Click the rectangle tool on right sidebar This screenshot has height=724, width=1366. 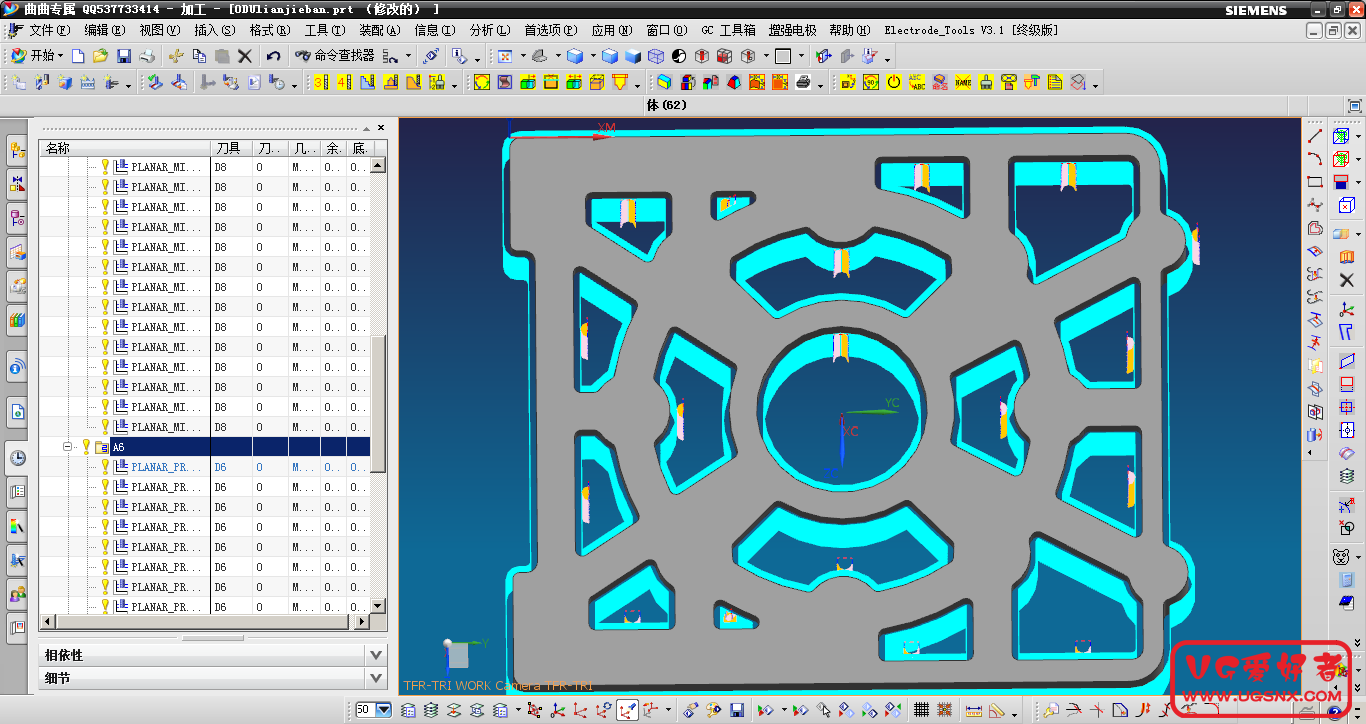1315,182
